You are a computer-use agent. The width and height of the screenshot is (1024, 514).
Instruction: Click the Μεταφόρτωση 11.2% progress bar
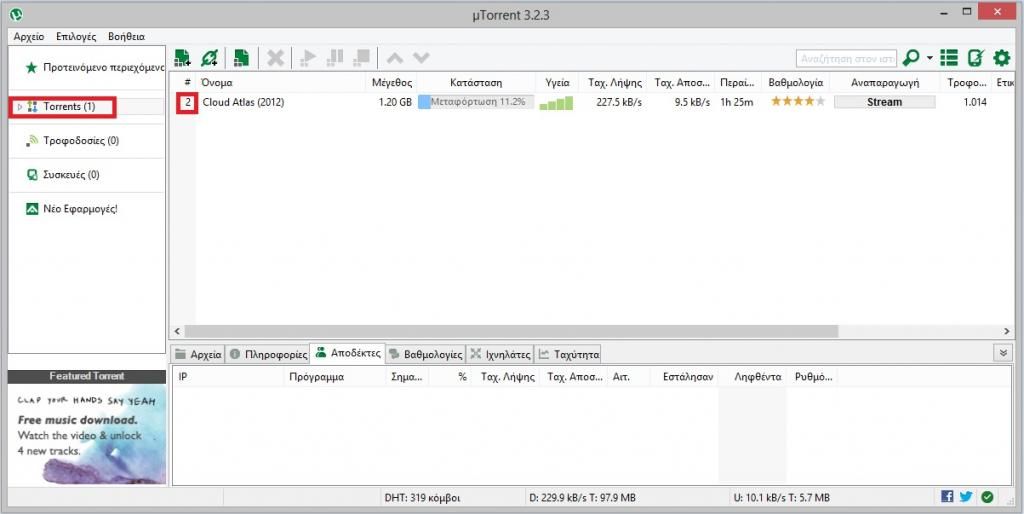(x=476, y=102)
